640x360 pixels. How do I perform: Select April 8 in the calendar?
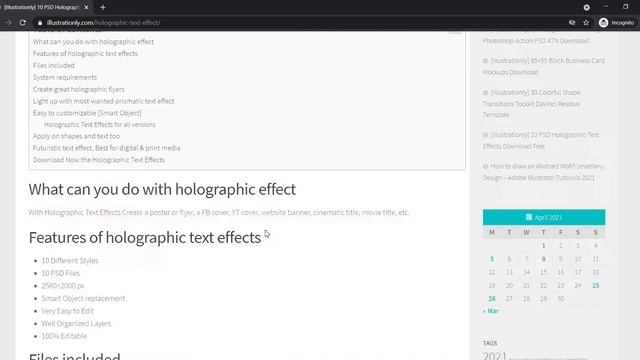coord(543,259)
